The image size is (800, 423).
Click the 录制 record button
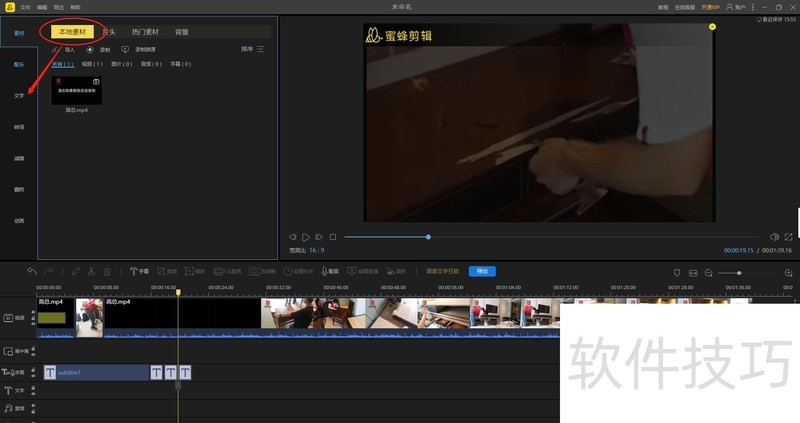point(98,49)
